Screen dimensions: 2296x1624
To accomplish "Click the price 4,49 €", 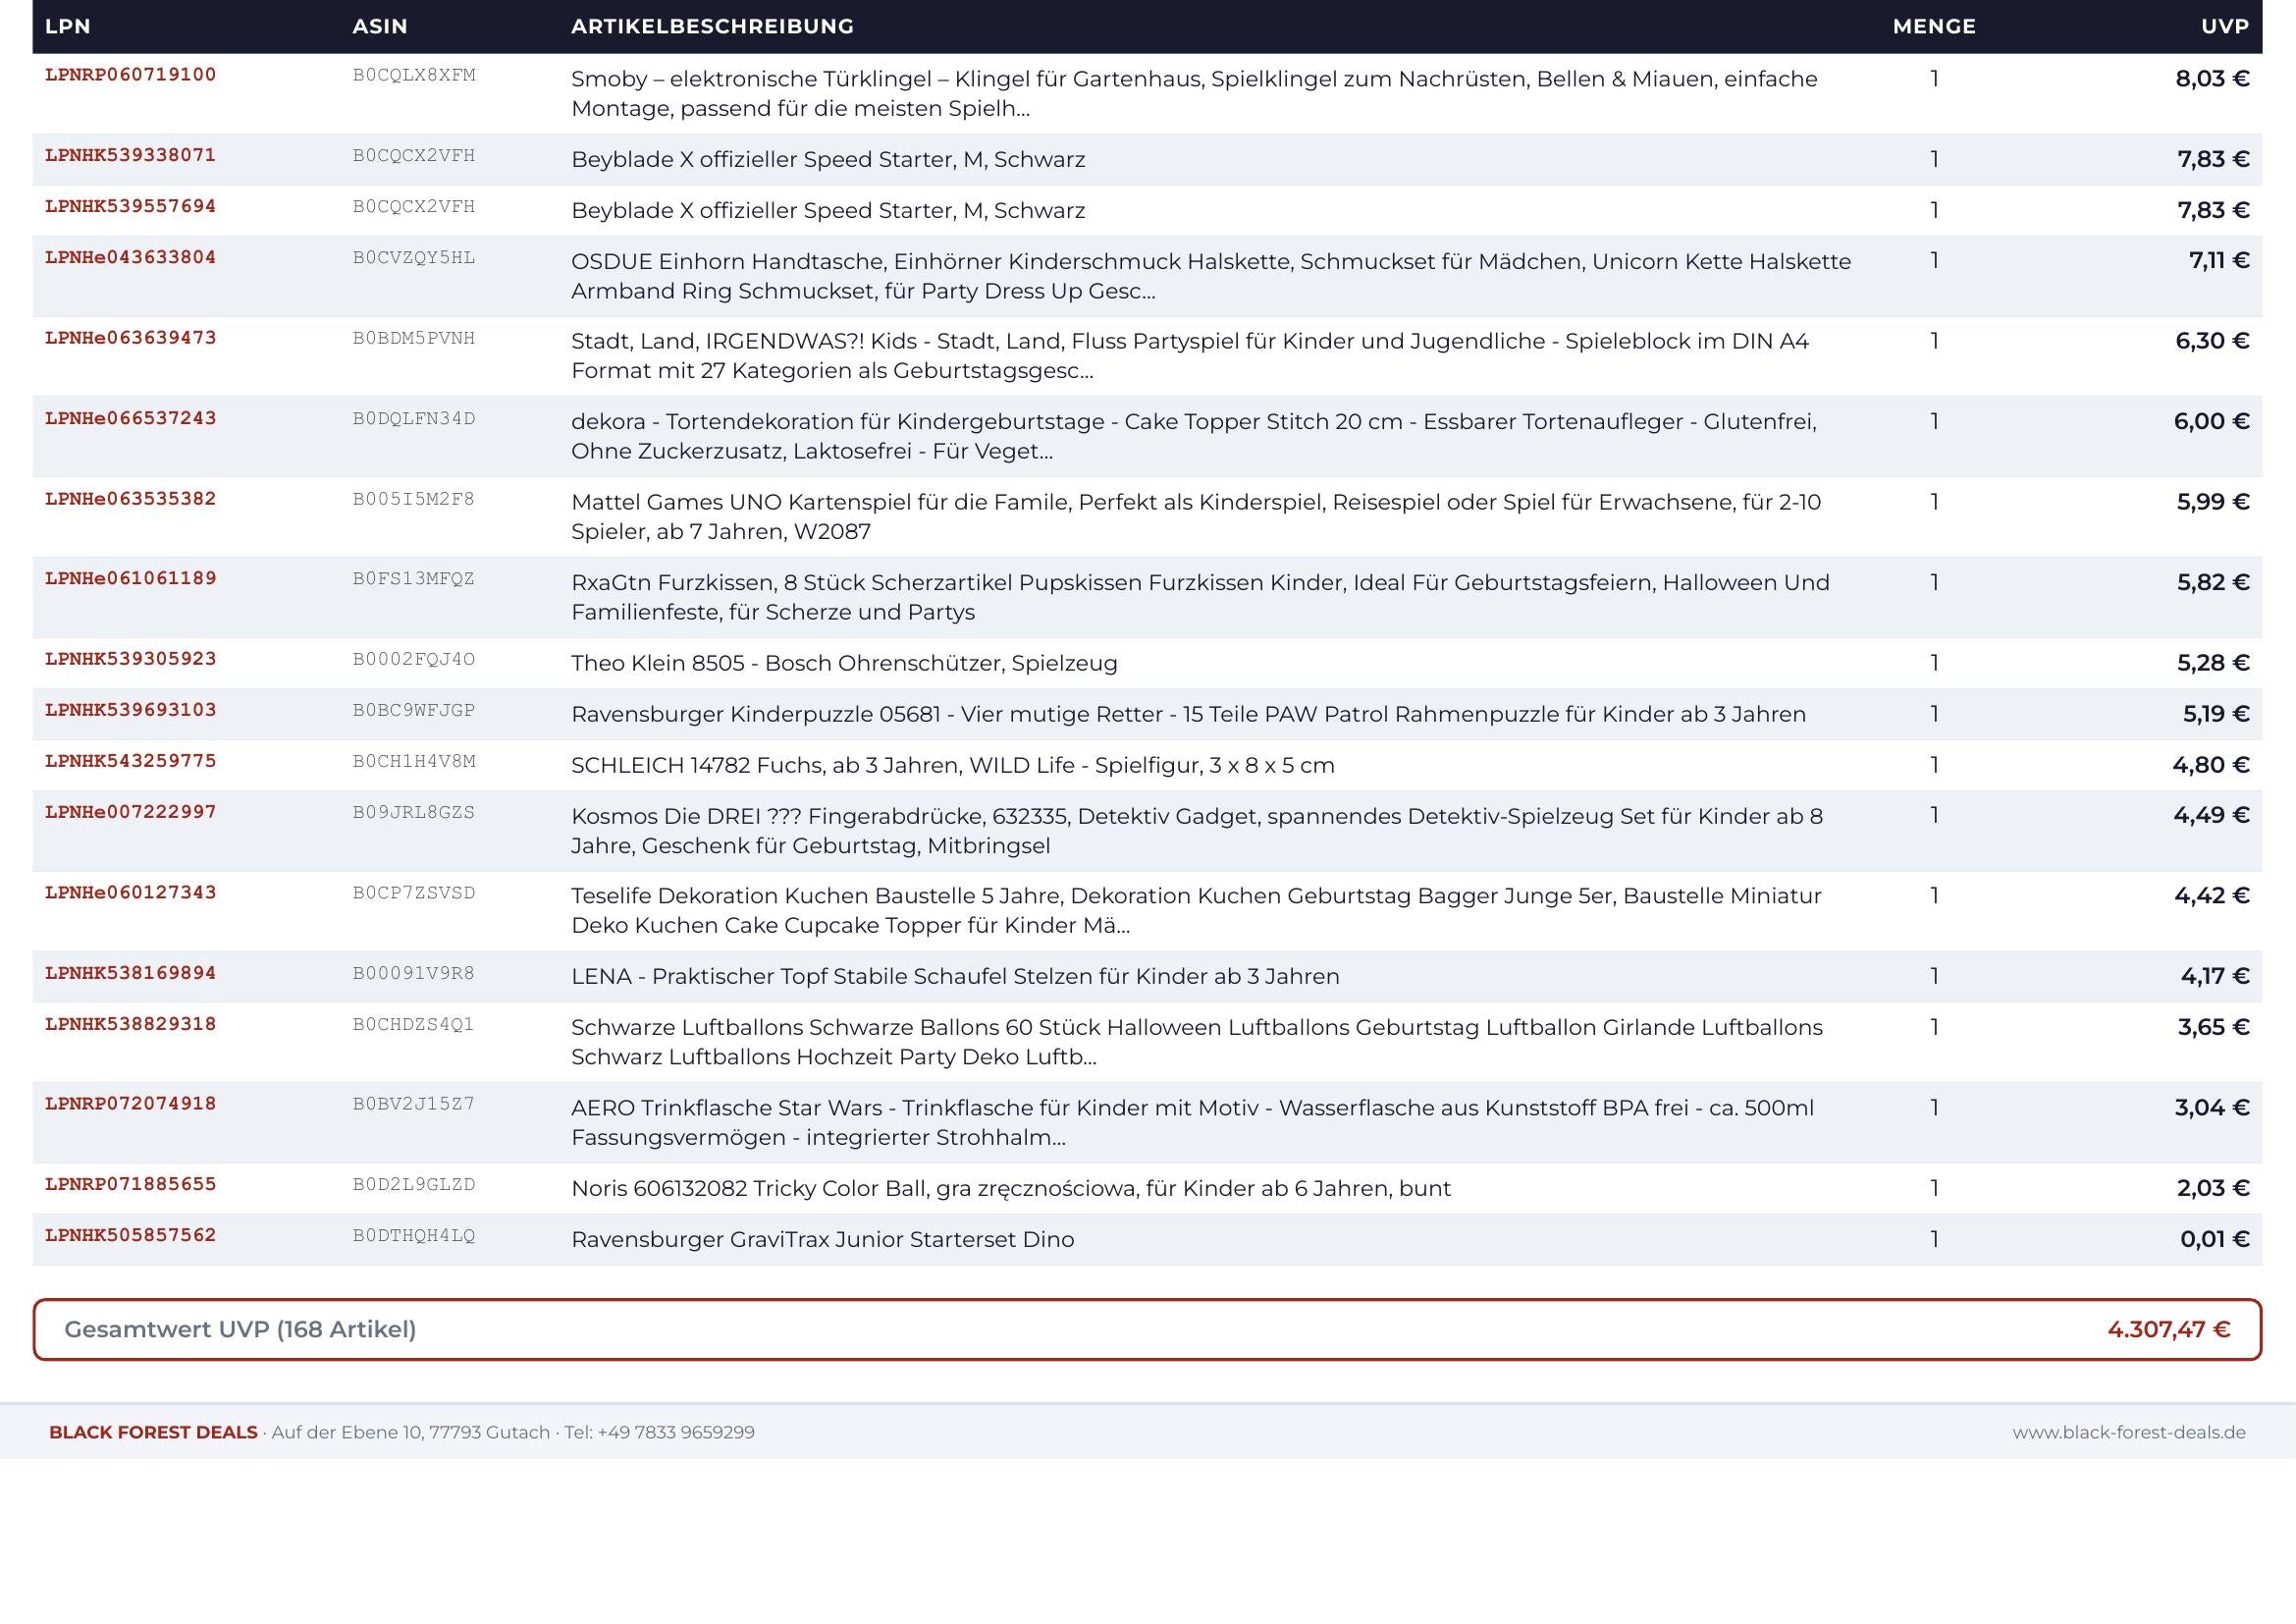I will point(2211,815).
